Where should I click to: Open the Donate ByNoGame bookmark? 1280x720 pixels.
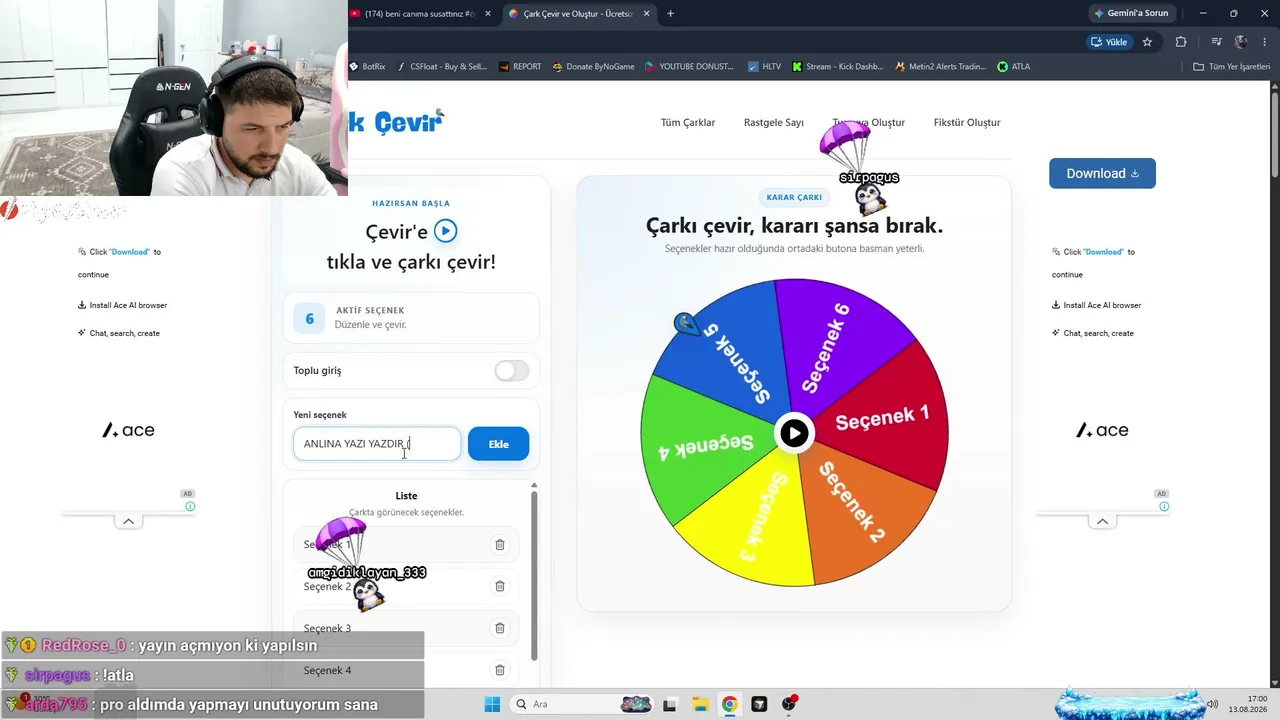point(592,67)
